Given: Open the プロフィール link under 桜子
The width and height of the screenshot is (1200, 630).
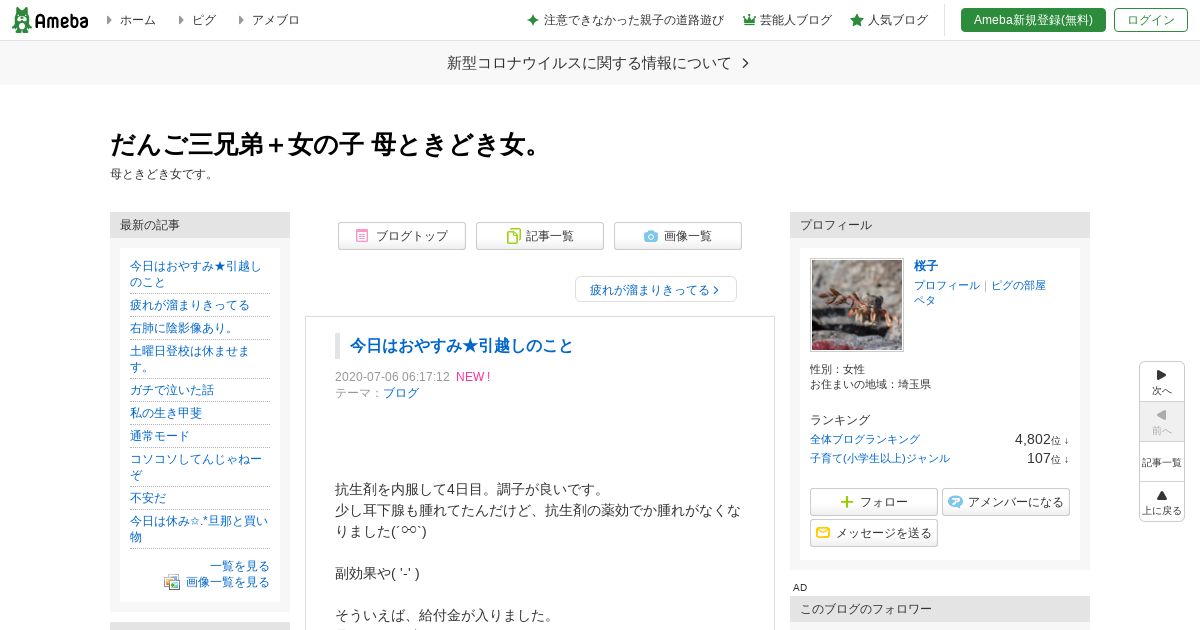Looking at the screenshot, I should 947,285.
